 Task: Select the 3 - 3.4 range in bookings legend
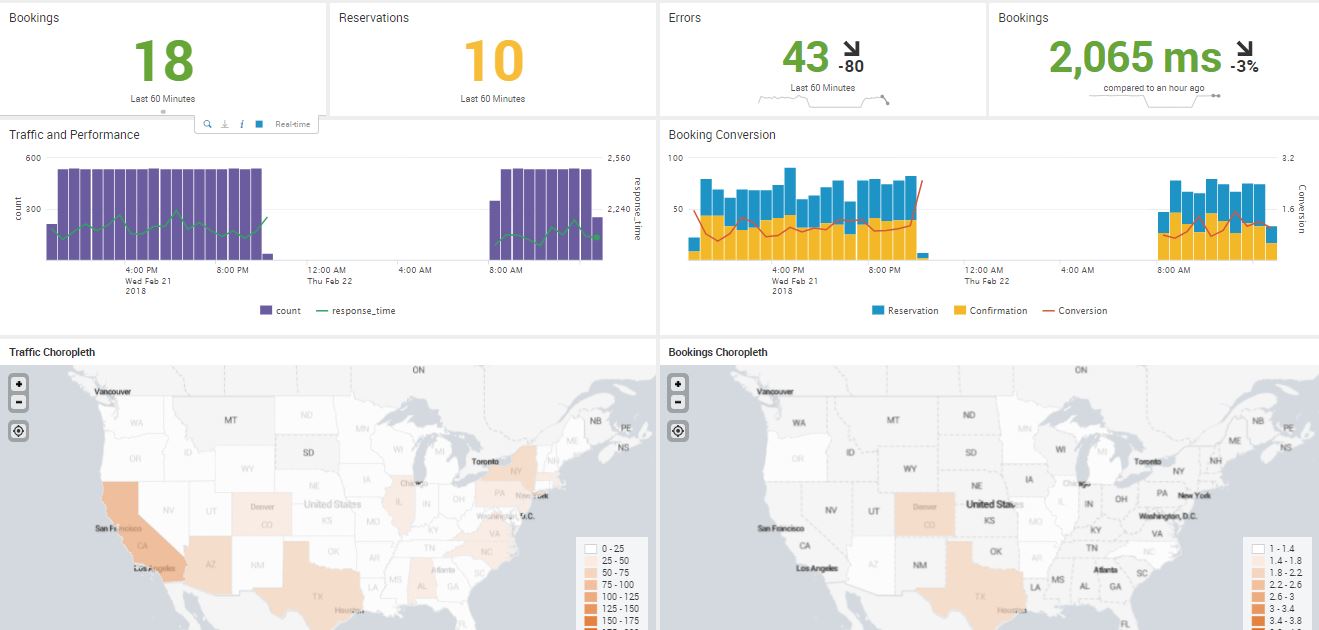click(x=1274, y=608)
